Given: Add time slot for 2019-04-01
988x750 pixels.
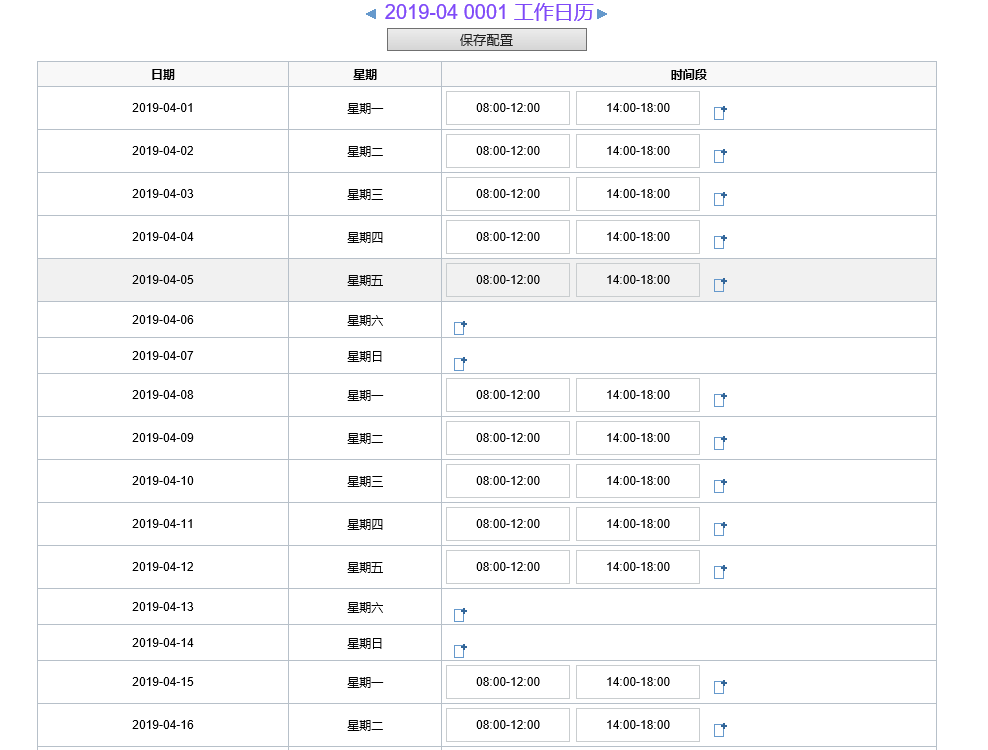Looking at the screenshot, I should click(720, 112).
